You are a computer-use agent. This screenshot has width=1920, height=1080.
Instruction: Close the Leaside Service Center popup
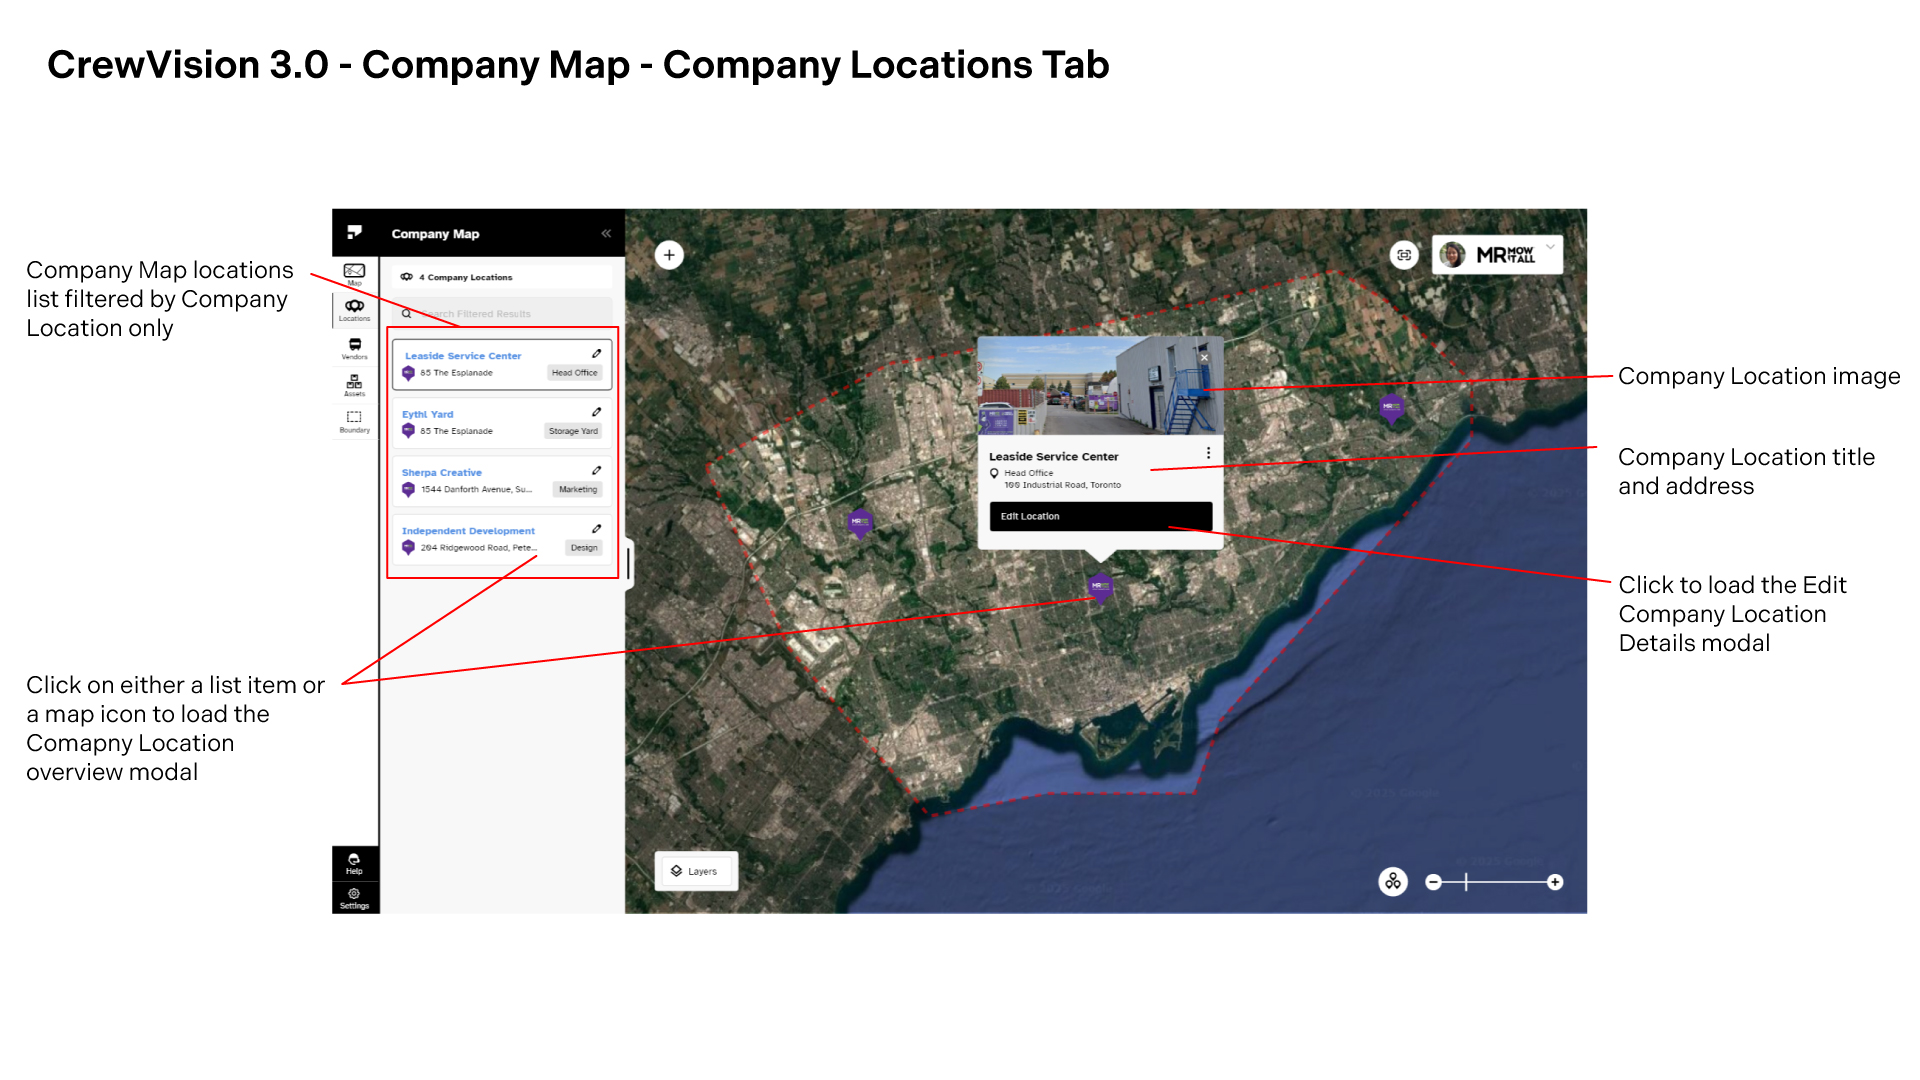(1204, 357)
